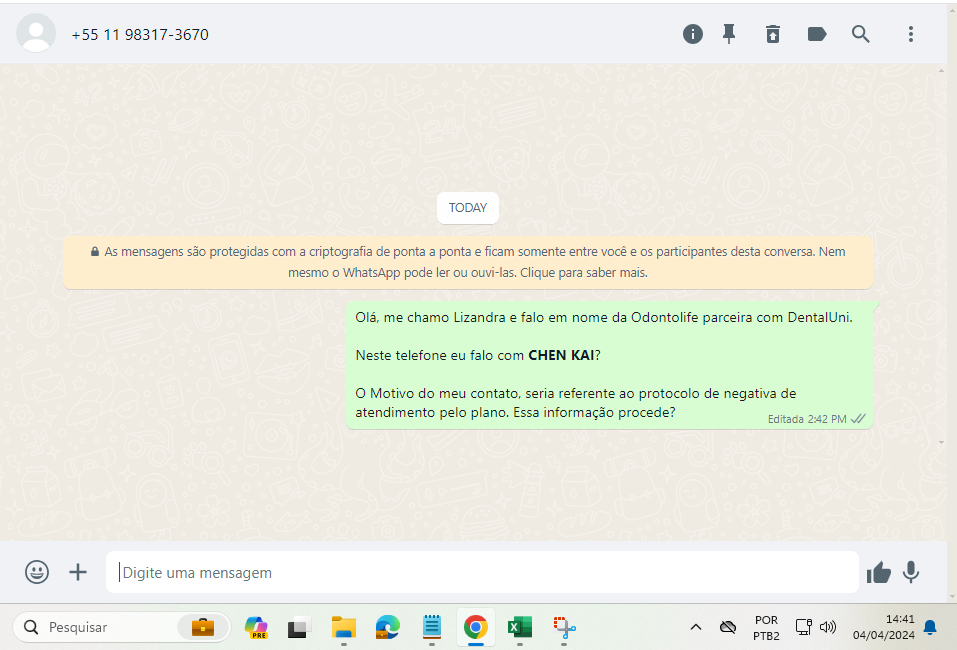
Task: Click the phone number +55 11 98317-3670
Action: (140, 35)
